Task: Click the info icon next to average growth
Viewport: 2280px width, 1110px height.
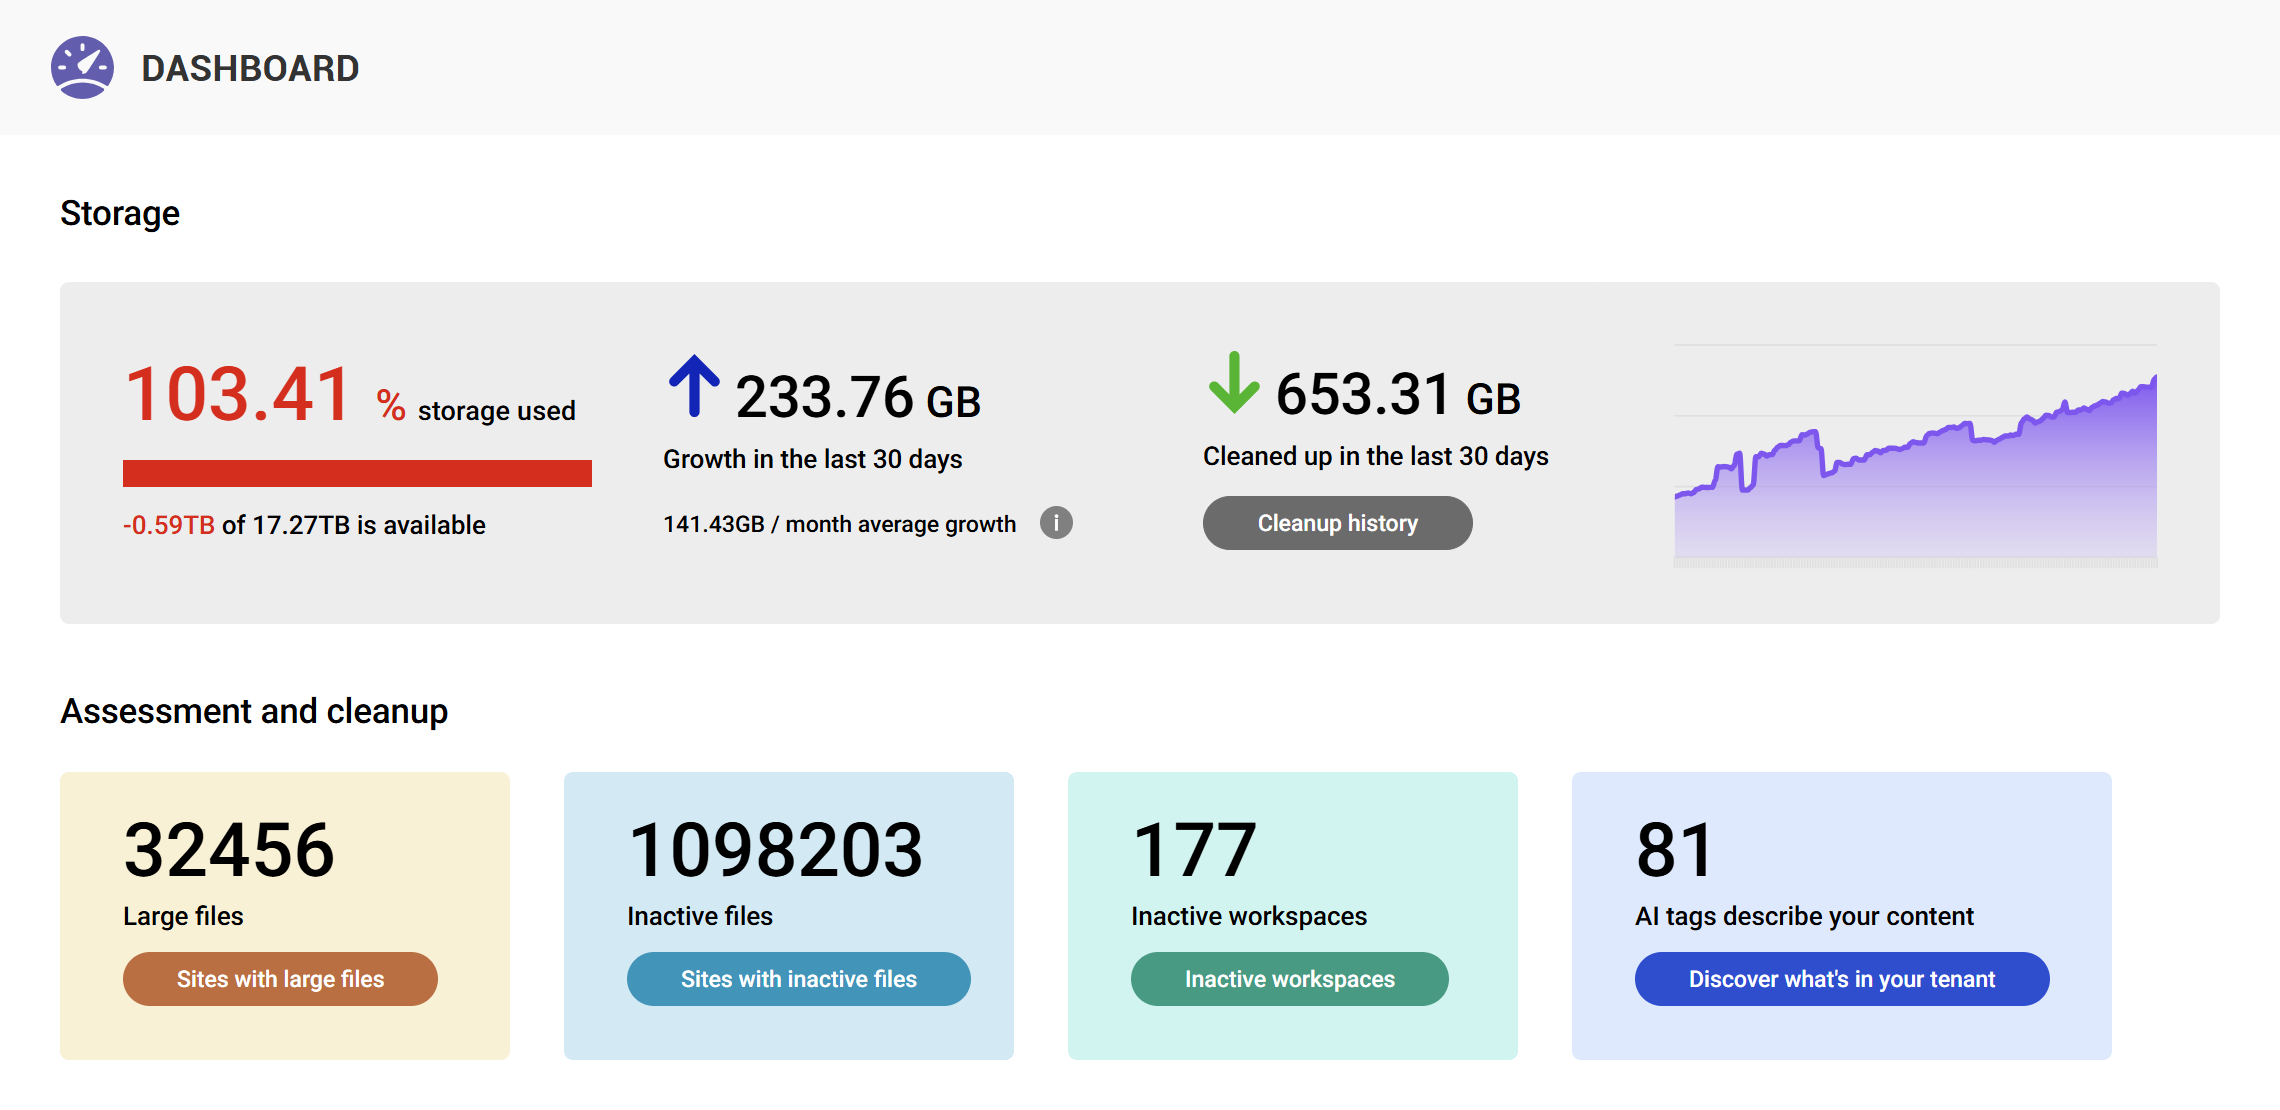Action: point(1057,522)
